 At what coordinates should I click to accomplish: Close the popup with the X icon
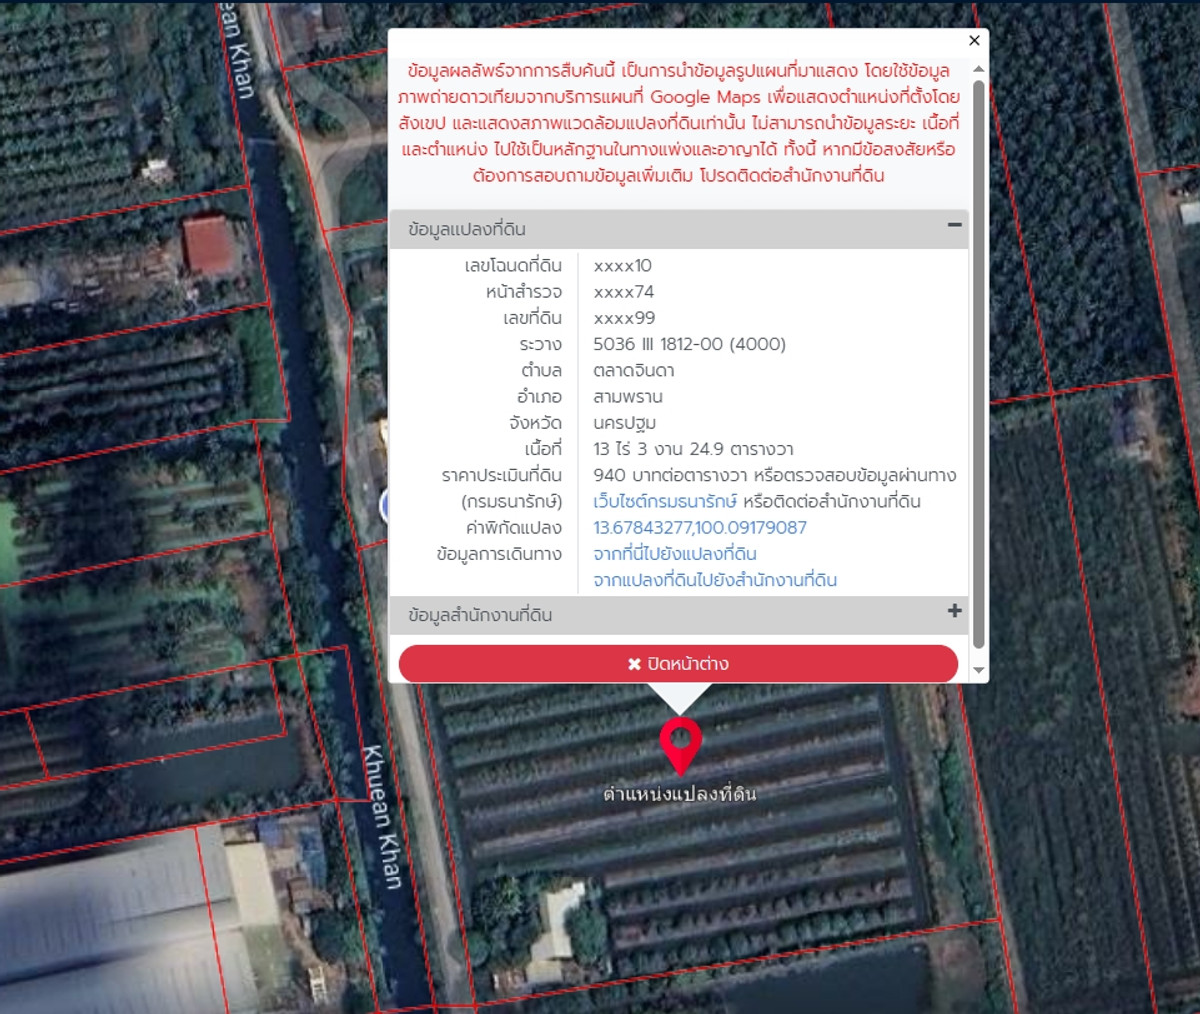point(974,41)
